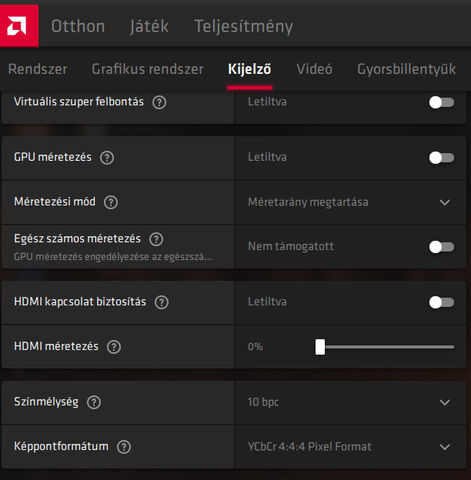Switch to the Videó tab
The image size is (471, 480).
click(x=314, y=69)
